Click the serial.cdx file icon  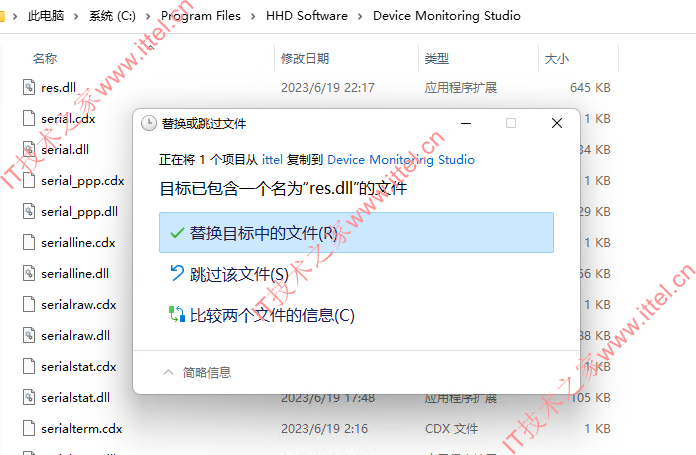point(29,119)
